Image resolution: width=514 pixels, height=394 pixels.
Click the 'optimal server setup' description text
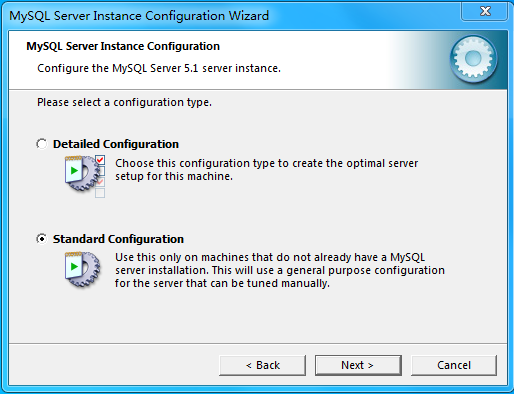click(266, 170)
